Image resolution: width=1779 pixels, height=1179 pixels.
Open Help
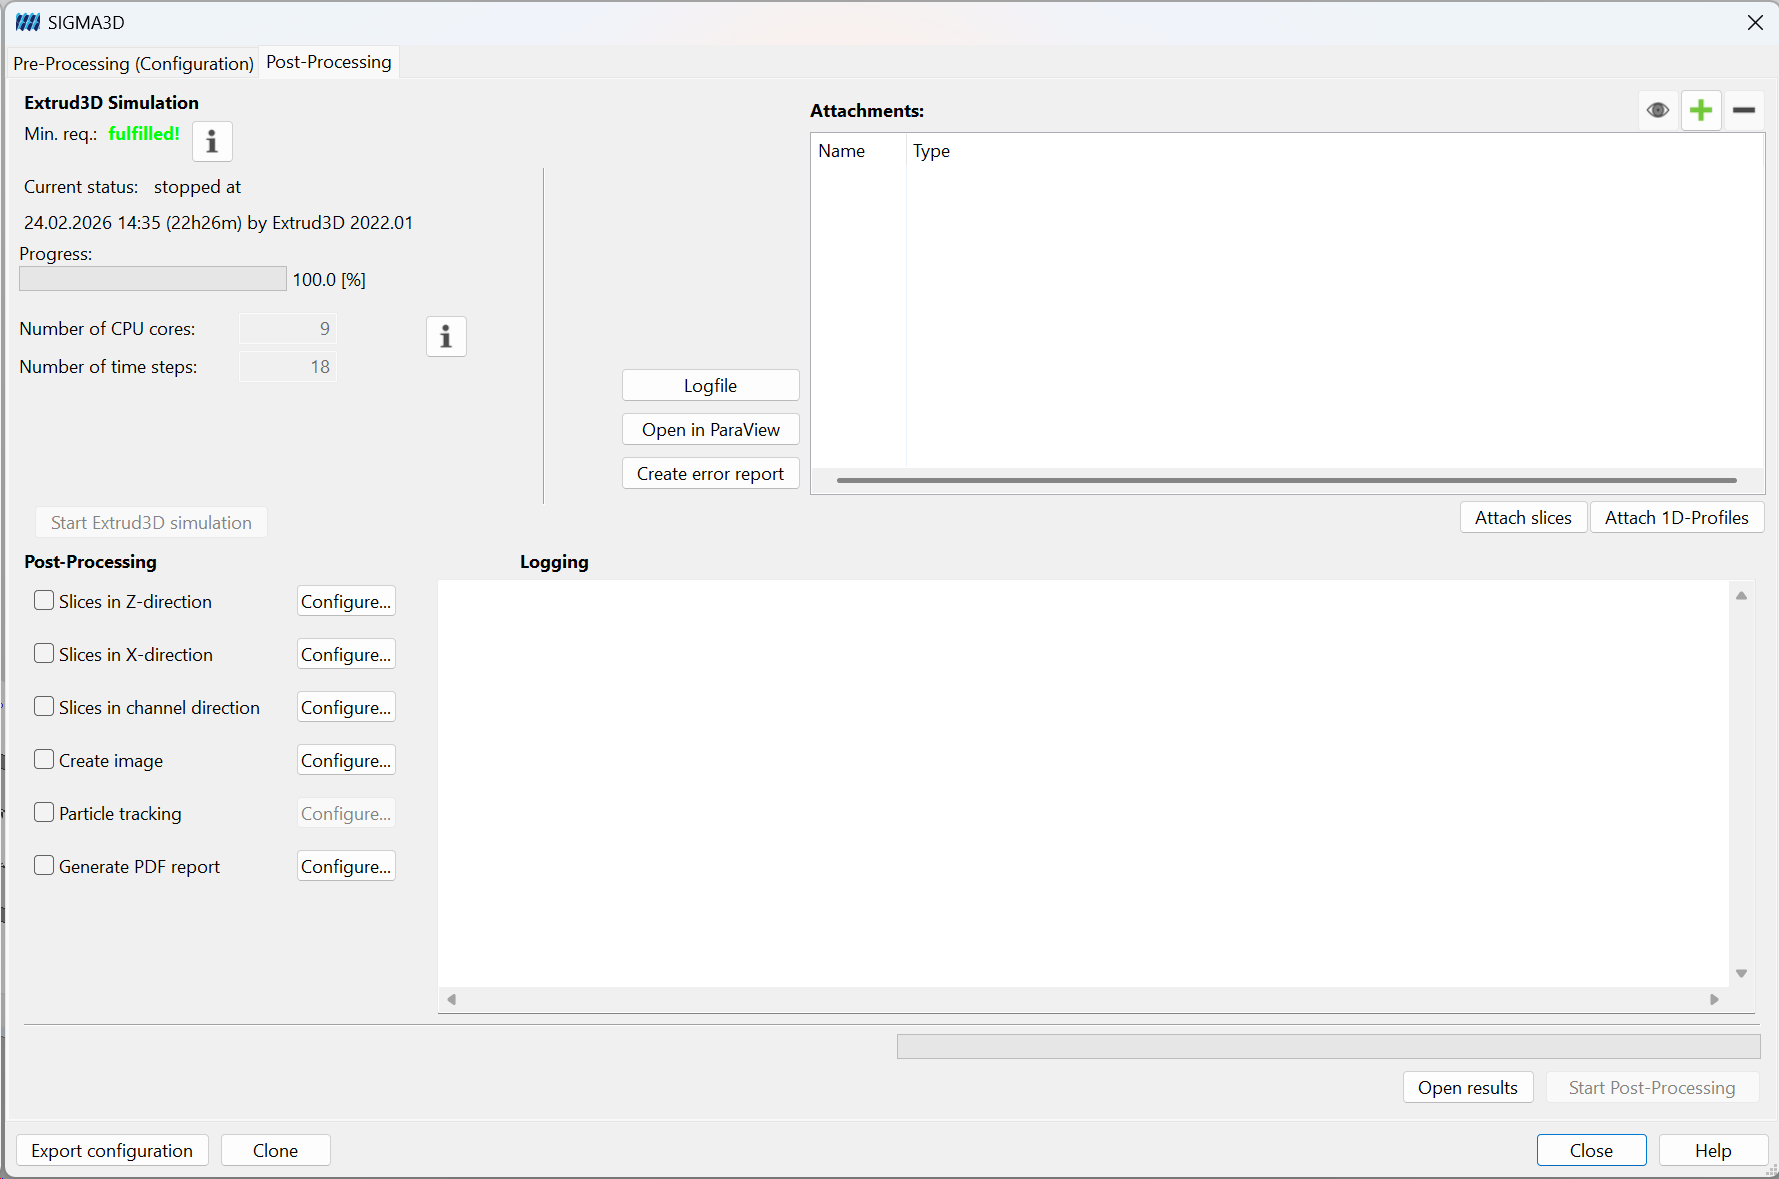point(1713,1151)
